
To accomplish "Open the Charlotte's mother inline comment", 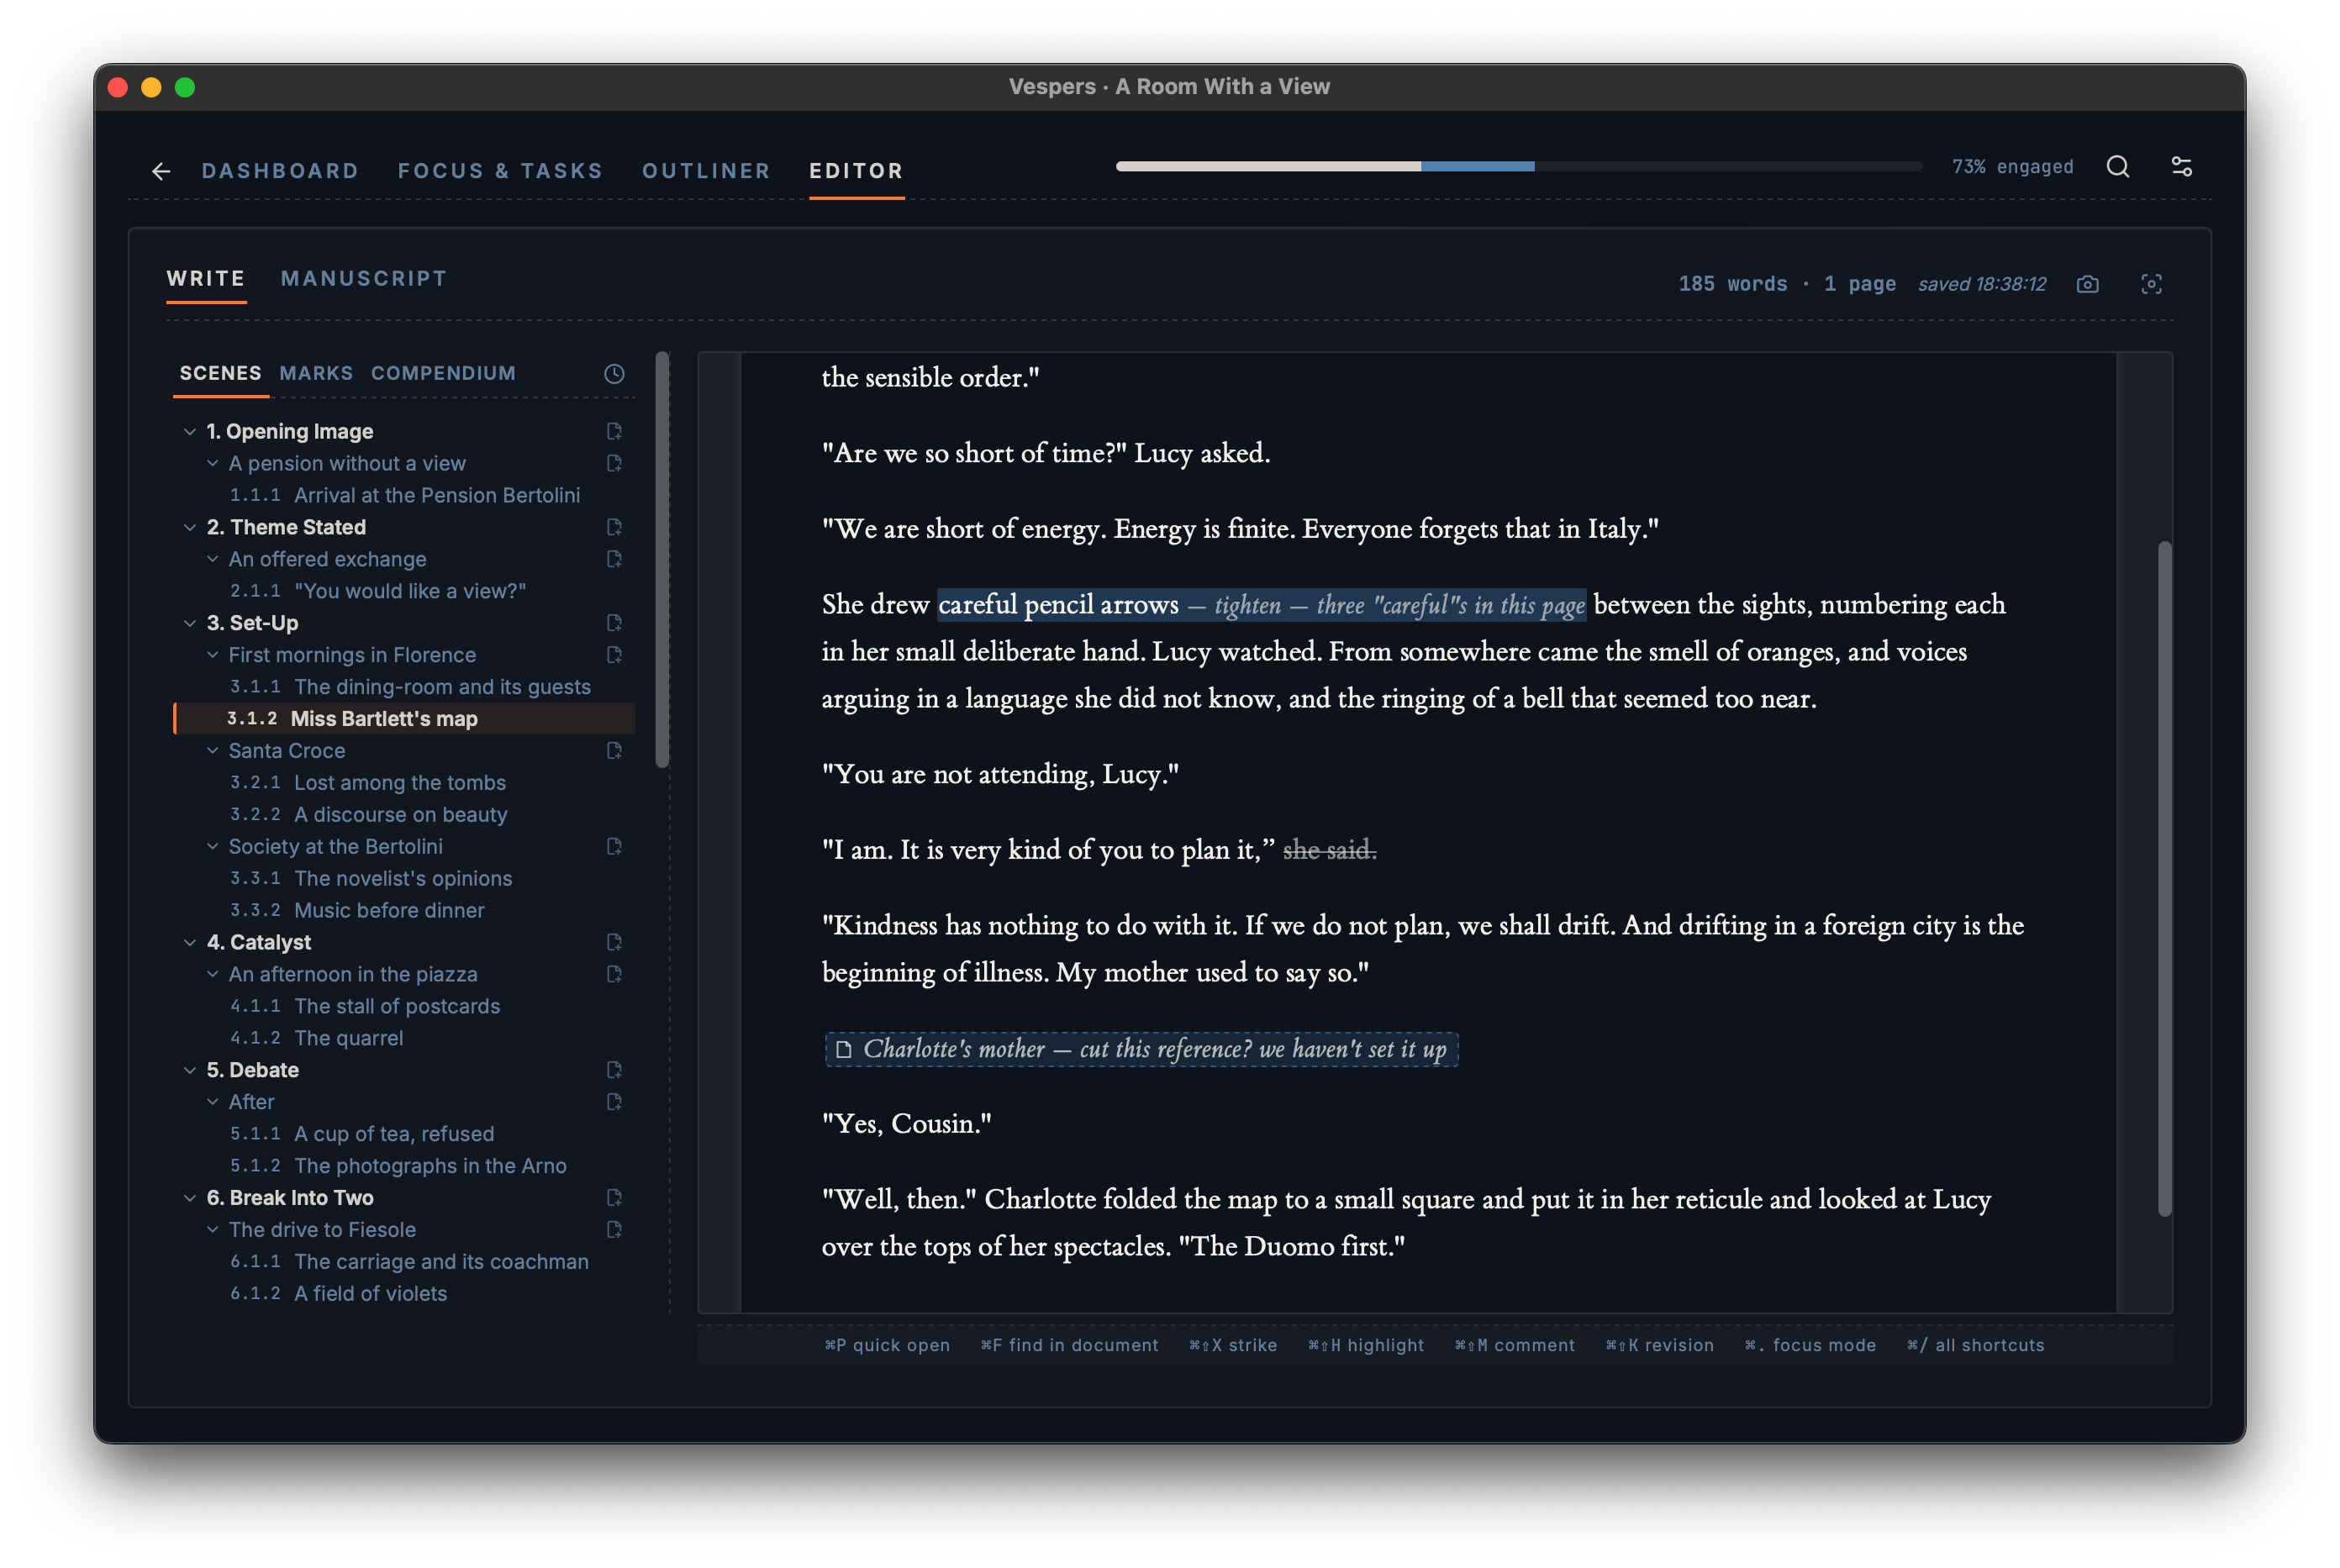I will (x=1141, y=1049).
